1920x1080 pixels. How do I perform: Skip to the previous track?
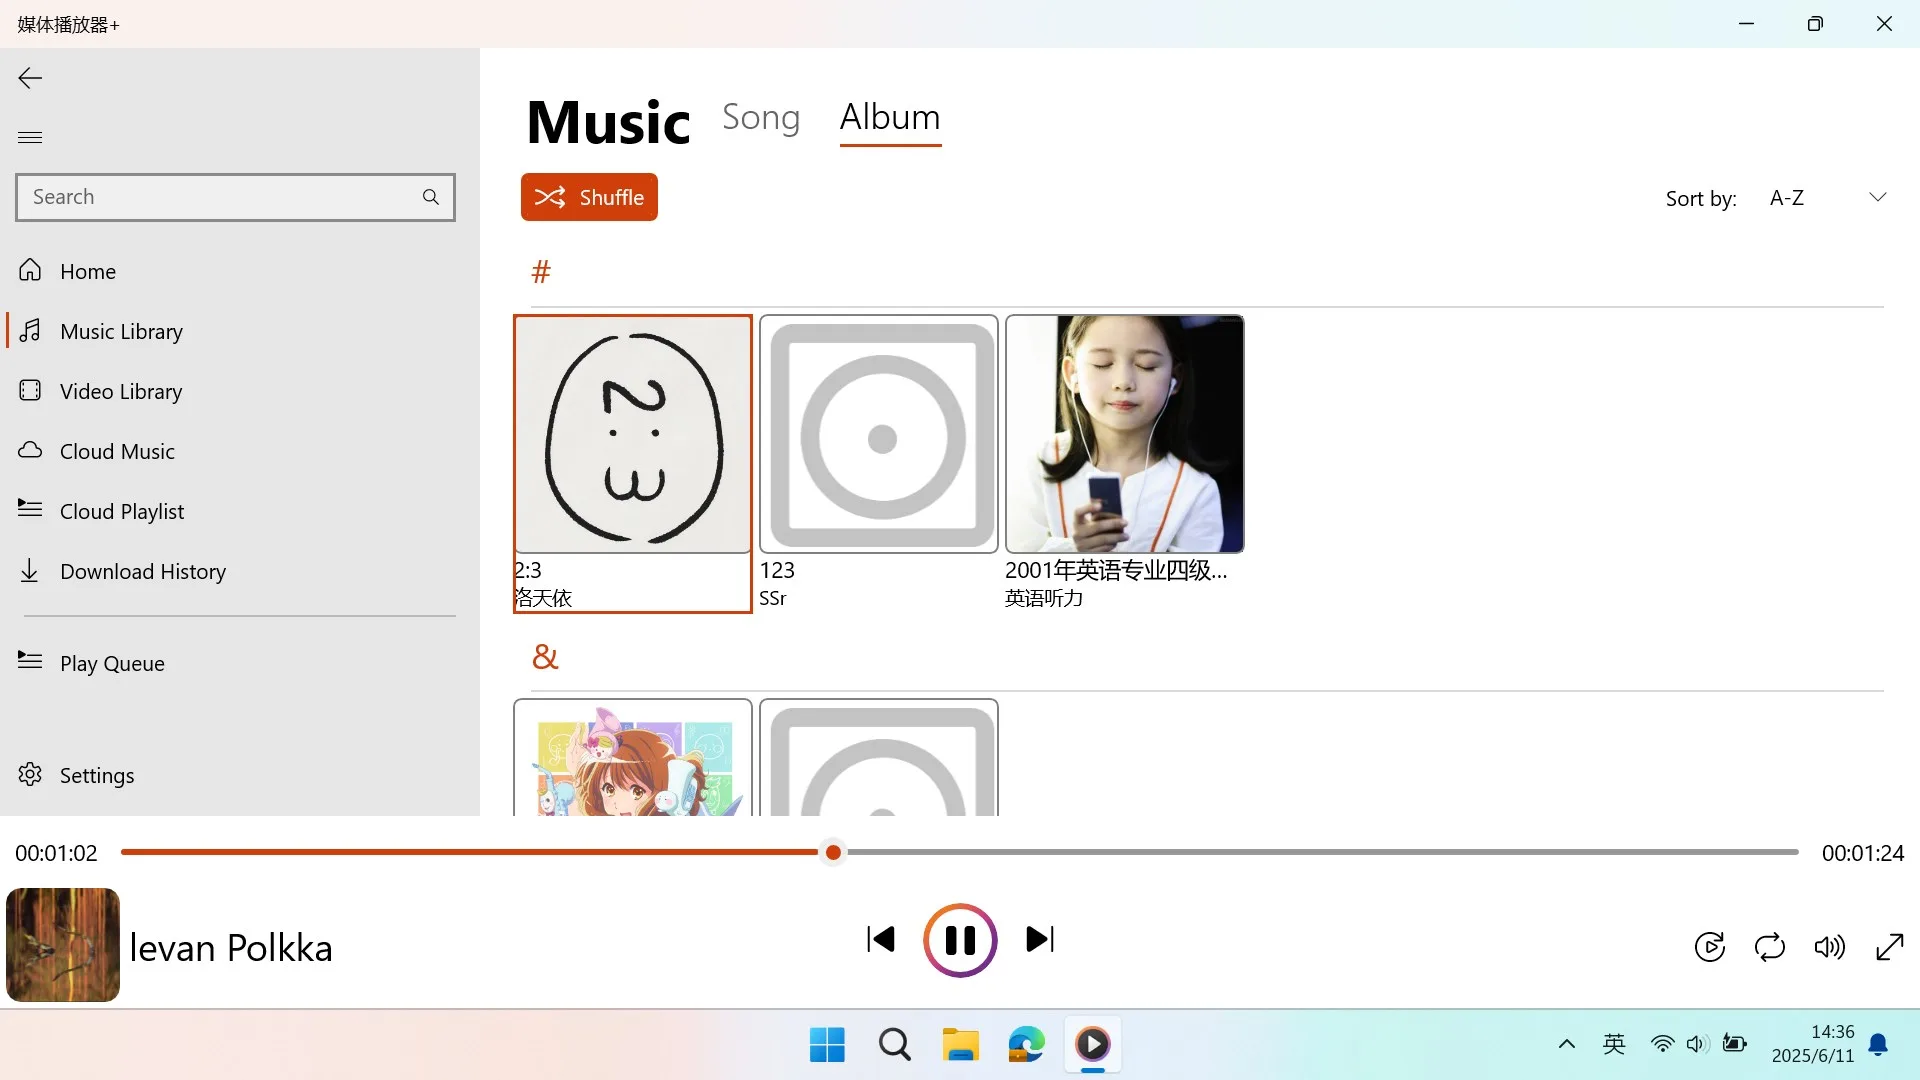tap(881, 939)
